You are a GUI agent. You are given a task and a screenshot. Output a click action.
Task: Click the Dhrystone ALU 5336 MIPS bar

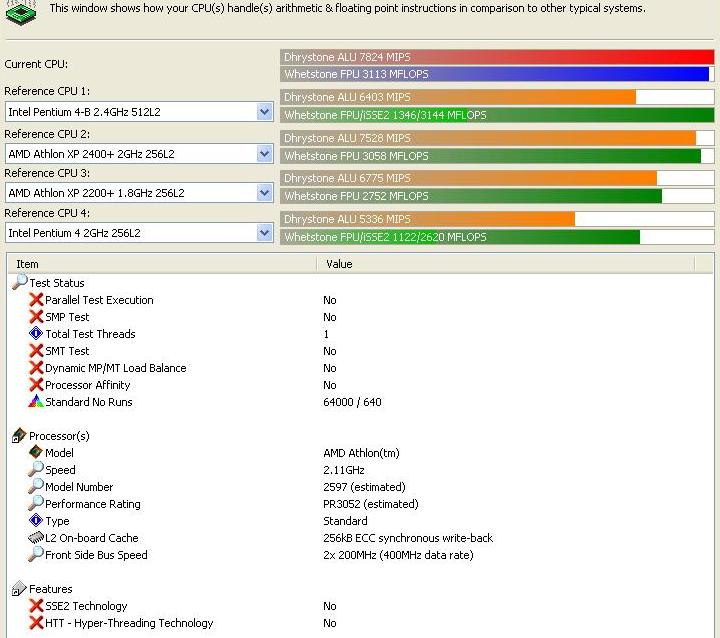pos(497,219)
